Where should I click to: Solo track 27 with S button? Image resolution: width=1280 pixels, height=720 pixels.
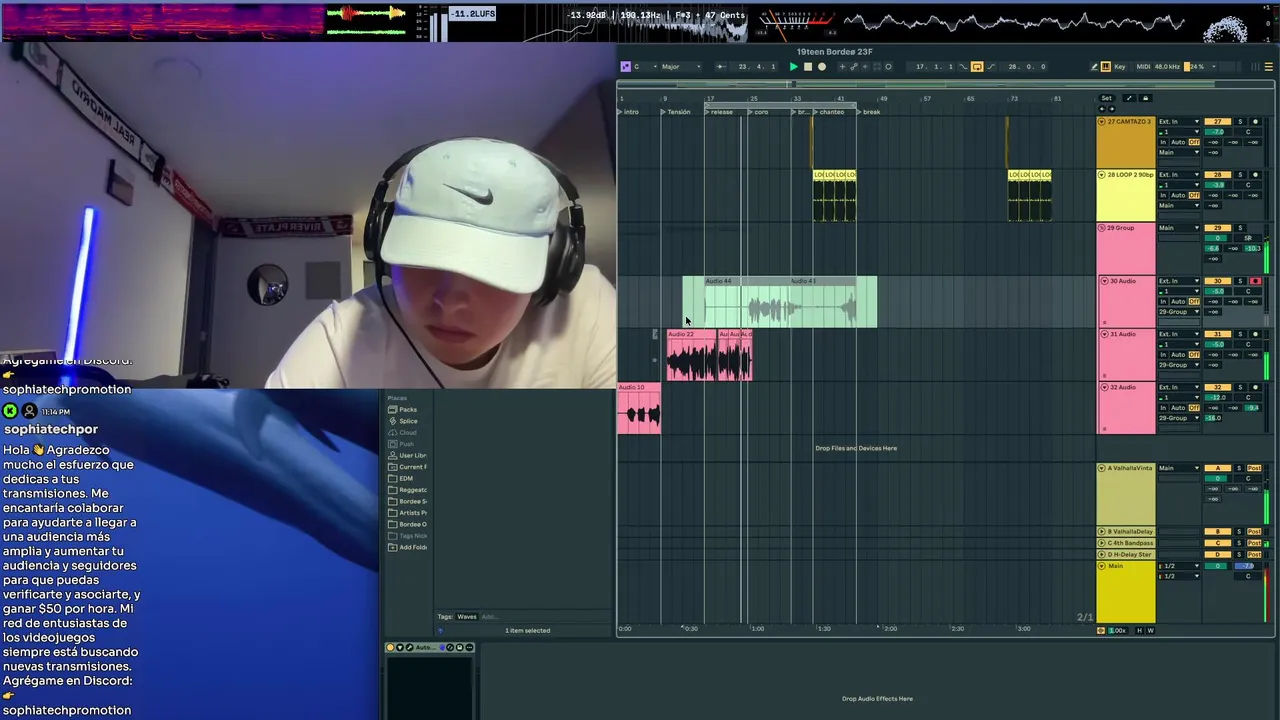click(x=1240, y=121)
